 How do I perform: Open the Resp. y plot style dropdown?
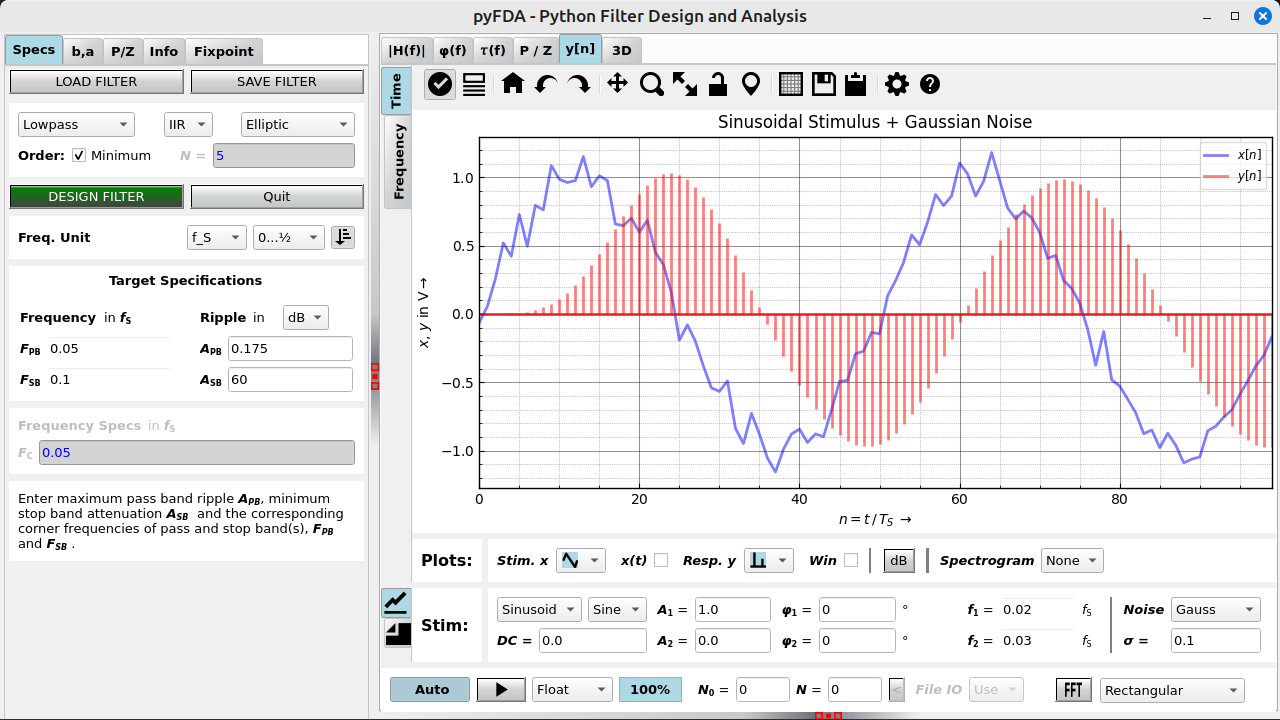(x=770, y=560)
